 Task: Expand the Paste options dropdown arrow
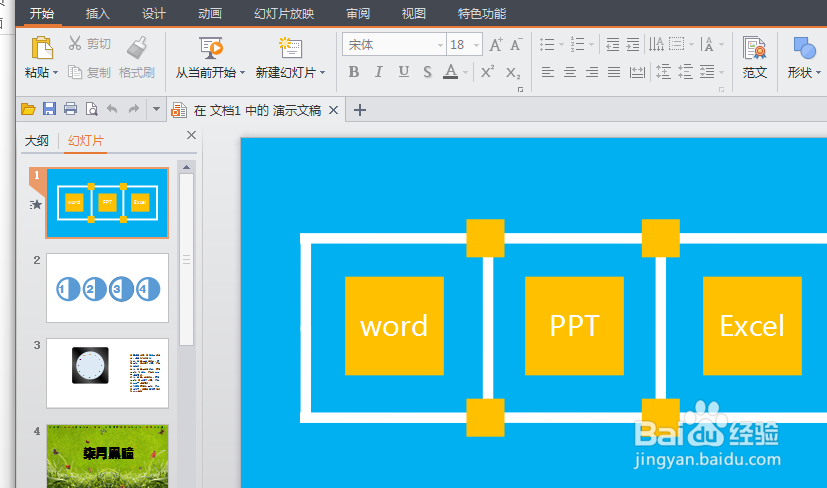click(x=55, y=72)
